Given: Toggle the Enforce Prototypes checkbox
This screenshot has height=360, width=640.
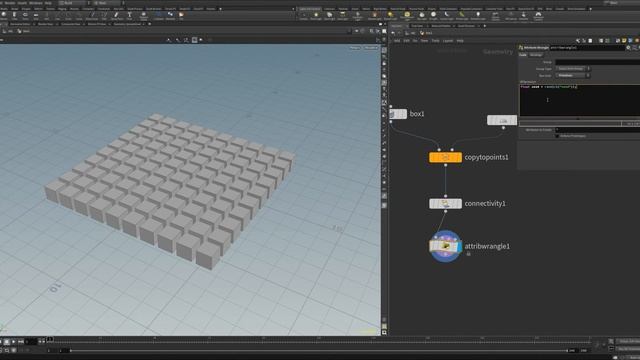Looking at the screenshot, I should (557, 136).
